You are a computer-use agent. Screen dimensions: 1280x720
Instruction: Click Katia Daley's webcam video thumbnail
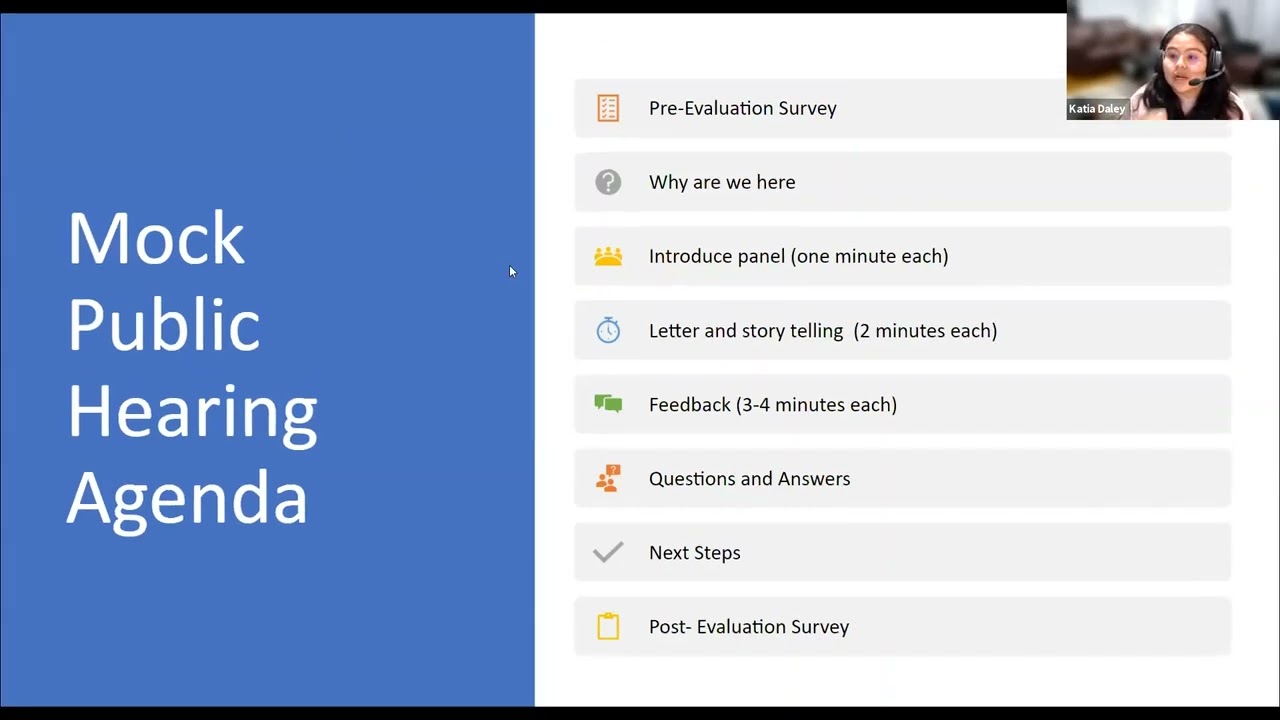(x=1173, y=60)
